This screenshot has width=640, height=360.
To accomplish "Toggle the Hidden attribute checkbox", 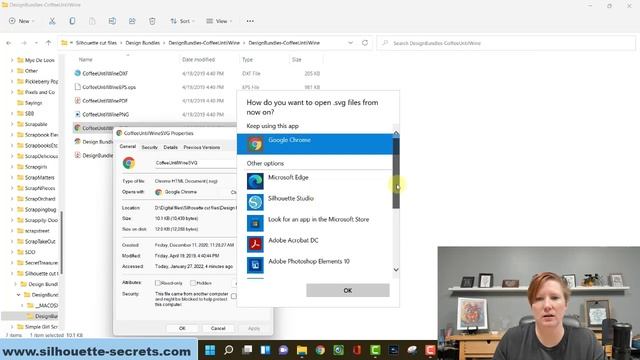I will tap(193, 283).
